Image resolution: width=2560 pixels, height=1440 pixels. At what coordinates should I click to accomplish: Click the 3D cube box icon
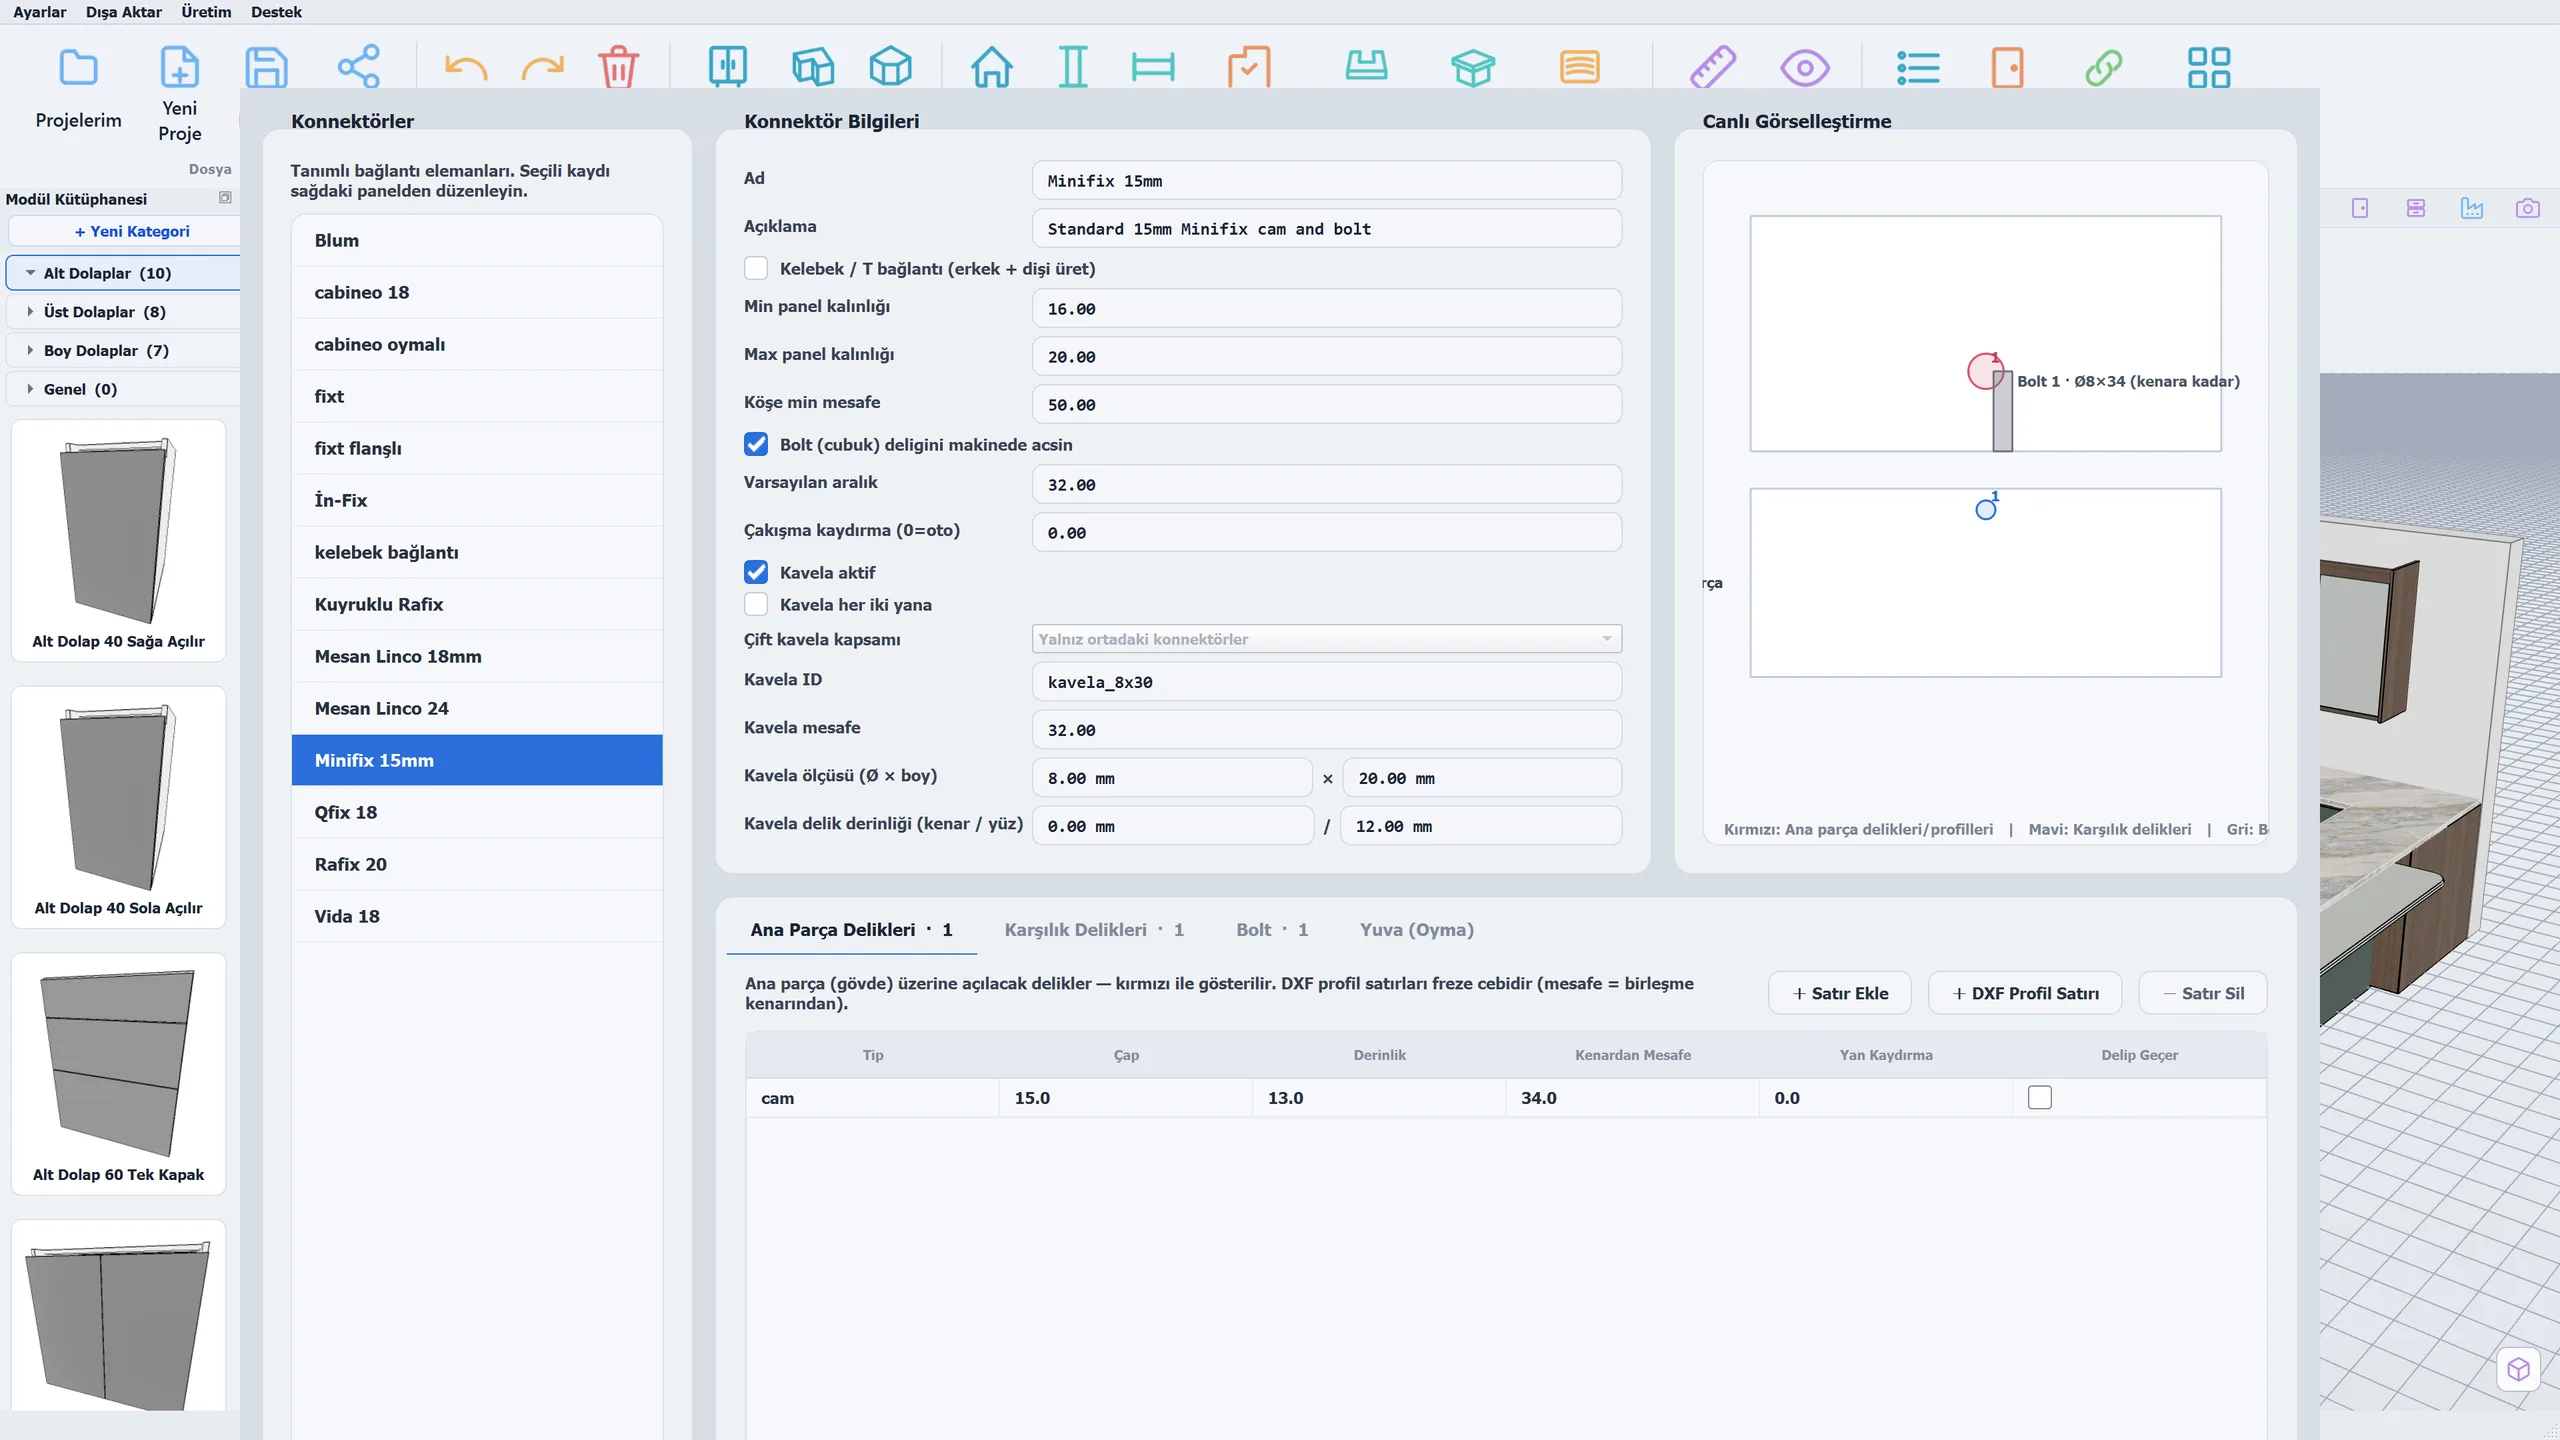[890, 67]
